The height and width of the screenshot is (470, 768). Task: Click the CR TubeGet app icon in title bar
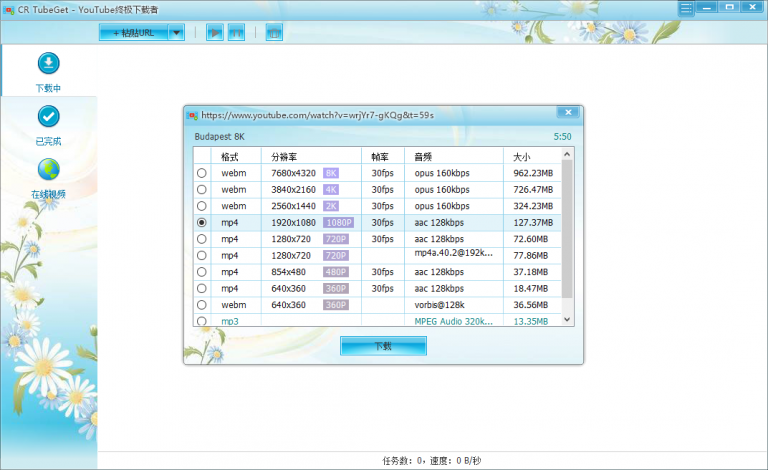click(9, 10)
